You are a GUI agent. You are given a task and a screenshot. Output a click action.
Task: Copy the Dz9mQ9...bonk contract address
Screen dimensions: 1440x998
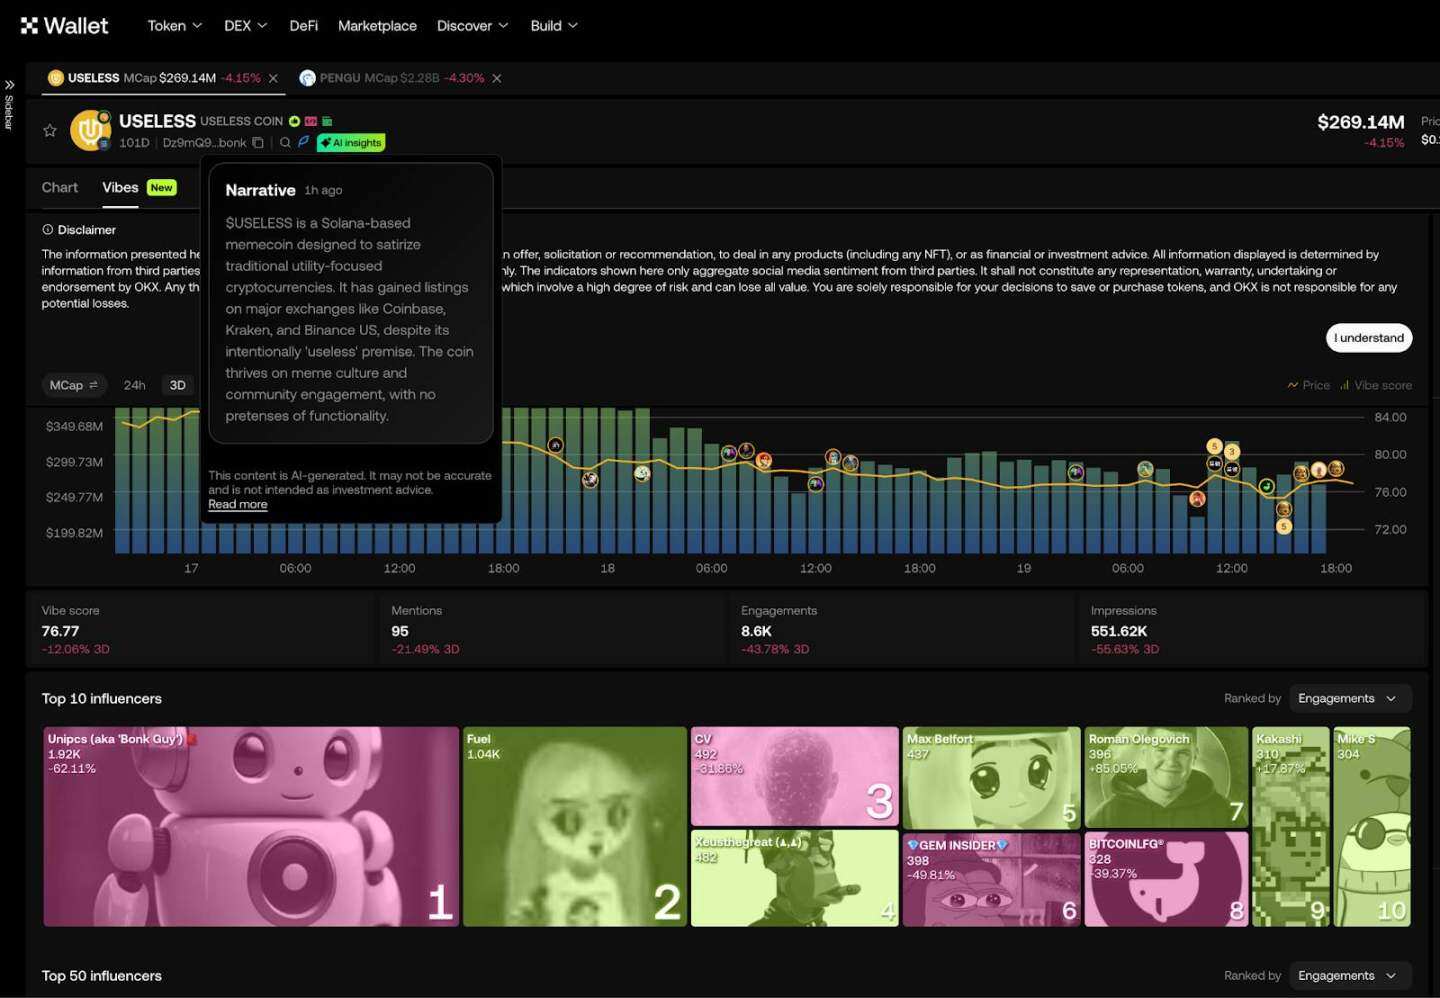[x=258, y=143]
